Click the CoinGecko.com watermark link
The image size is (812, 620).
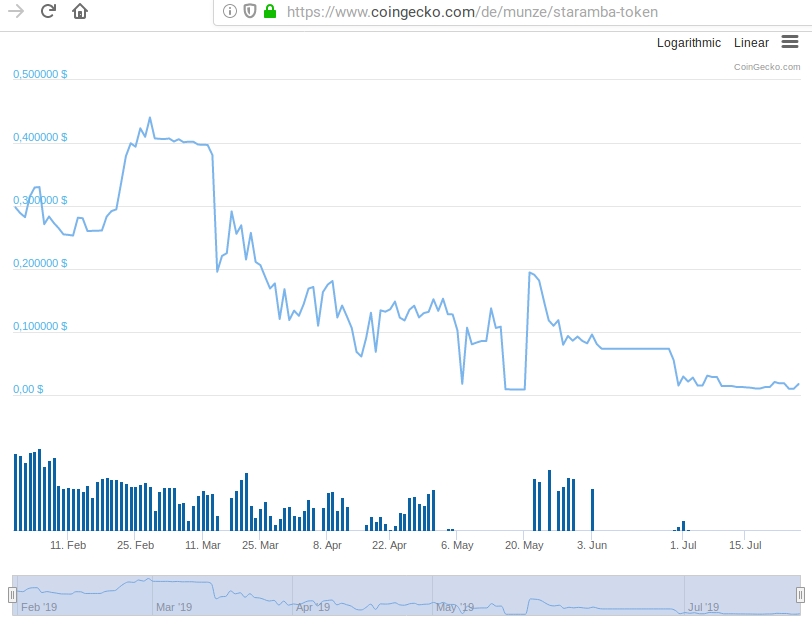point(766,67)
